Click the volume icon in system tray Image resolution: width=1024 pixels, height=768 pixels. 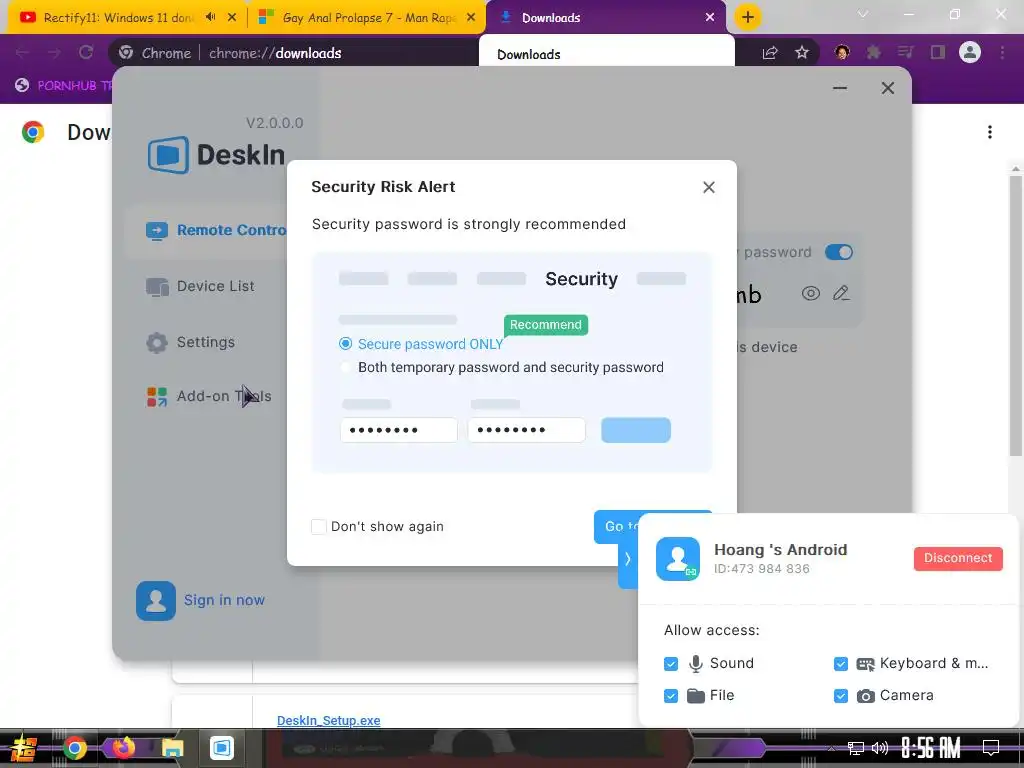(x=880, y=748)
